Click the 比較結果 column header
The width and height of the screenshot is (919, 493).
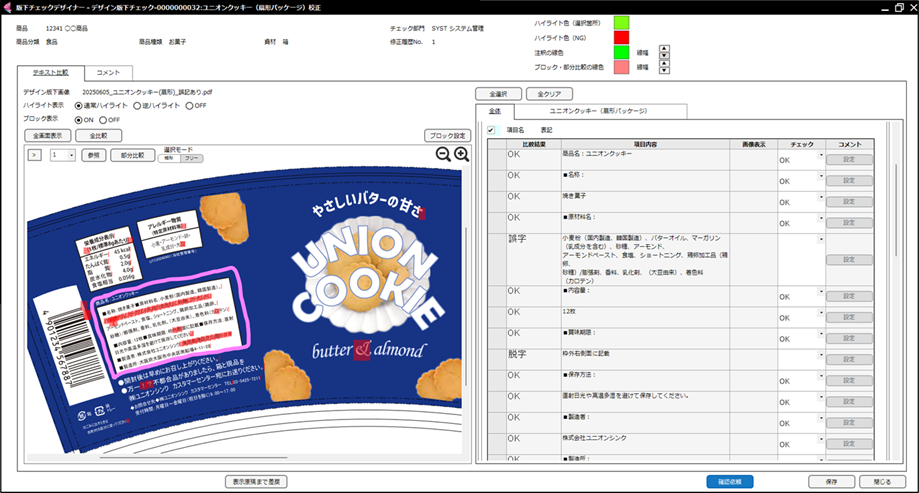pos(534,144)
